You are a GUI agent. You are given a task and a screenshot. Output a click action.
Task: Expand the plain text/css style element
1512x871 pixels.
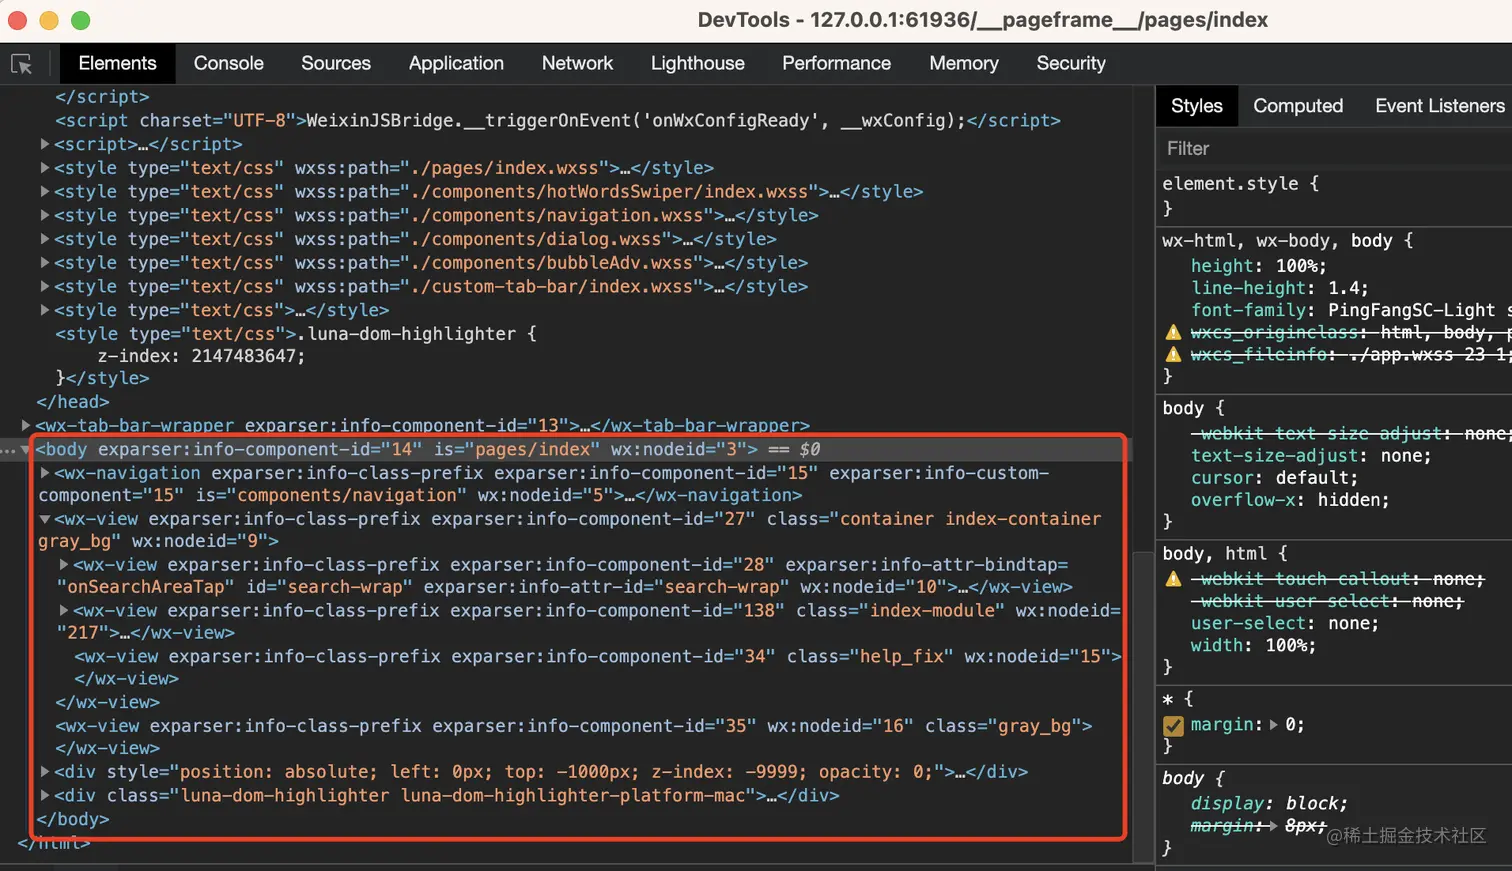coord(45,310)
